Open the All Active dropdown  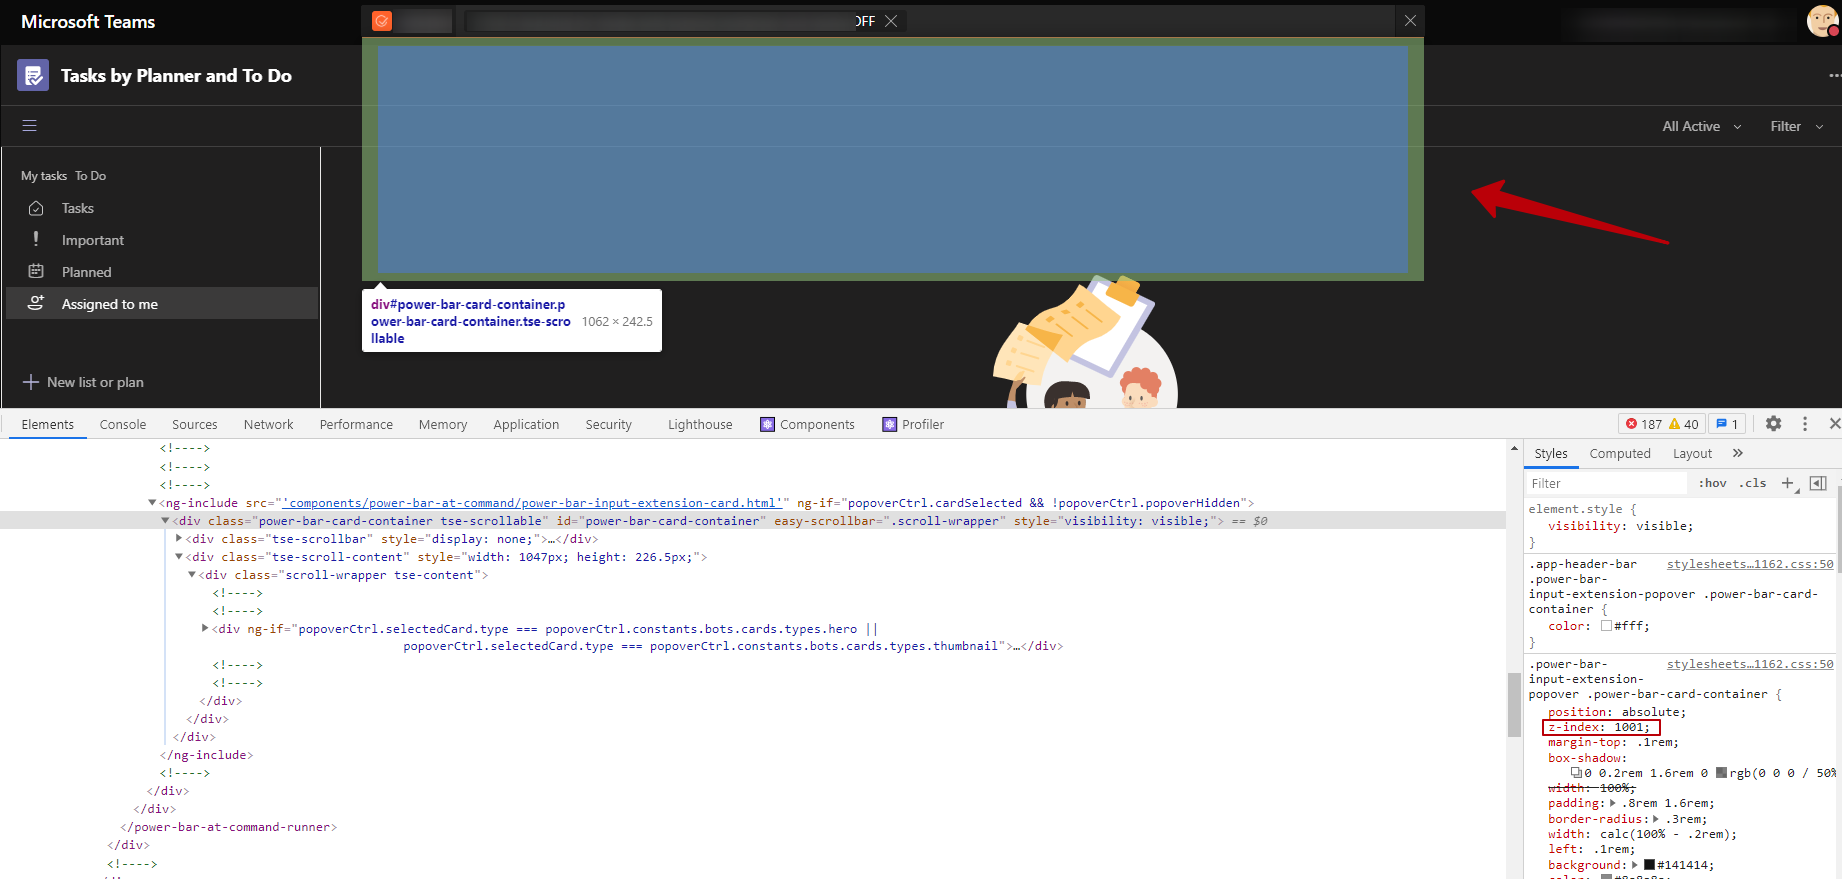[1702, 126]
